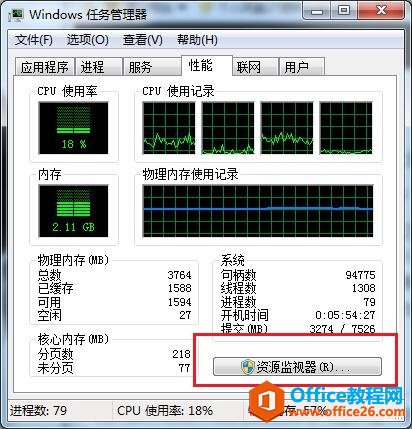This screenshot has height=429, width=412.
Task: Click the 内存 2.11 GB meter
Action: [x=73, y=211]
